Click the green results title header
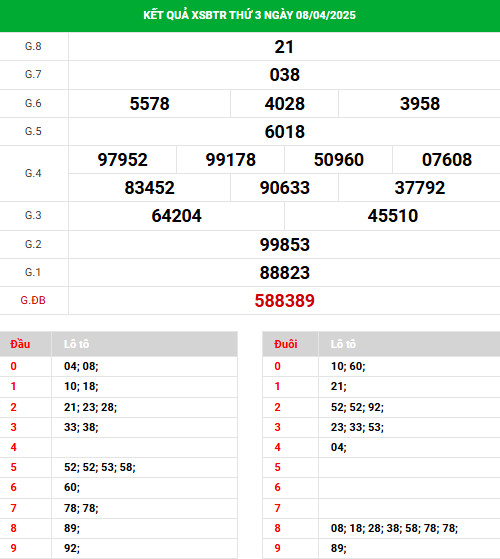Image resolution: width=500 pixels, height=559 pixels. [x=250, y=16]
